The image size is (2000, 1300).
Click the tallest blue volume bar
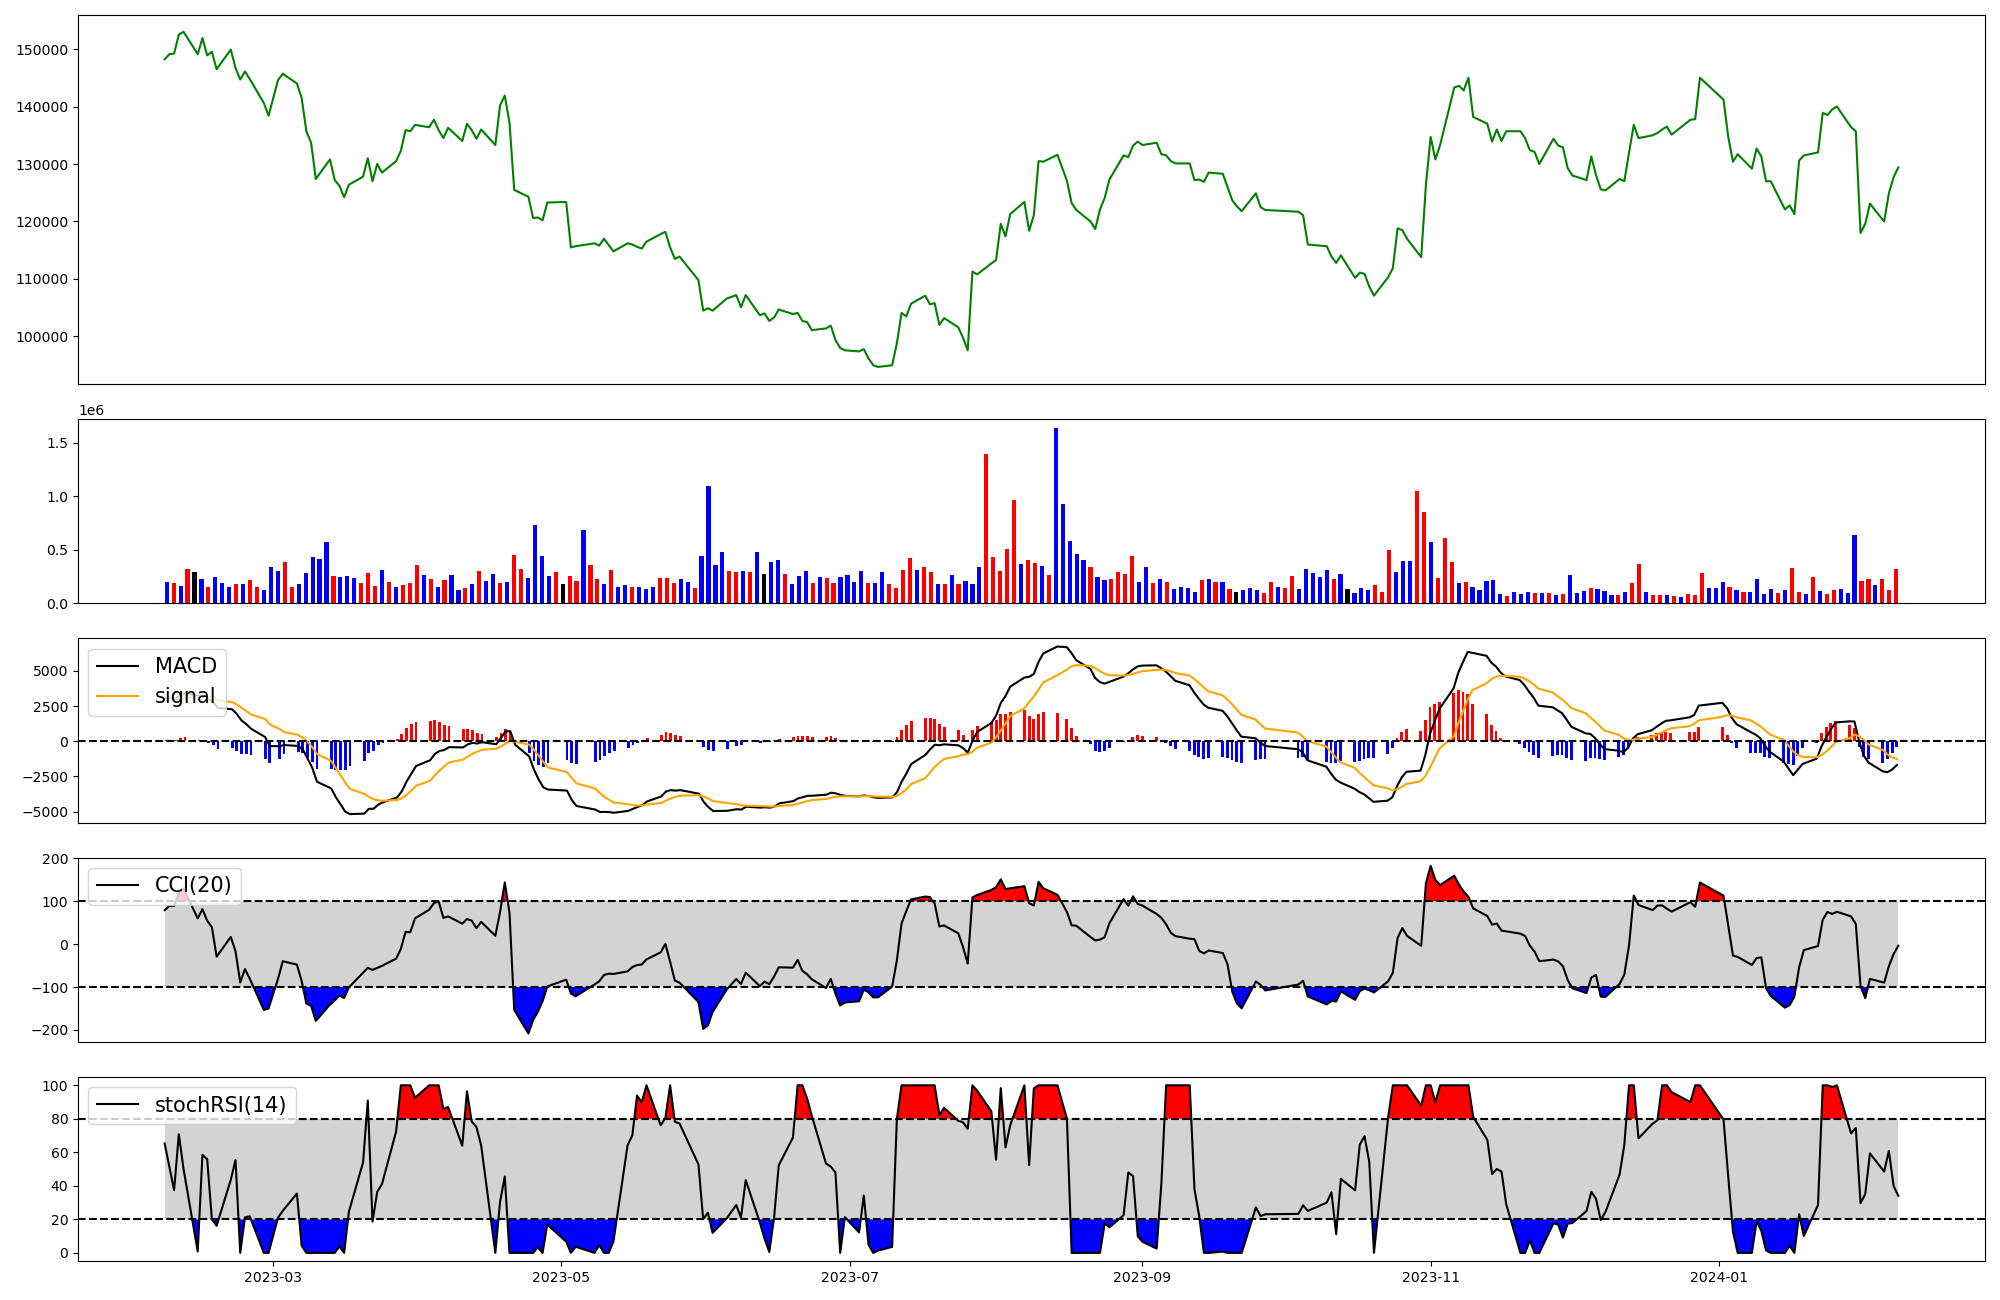(x=1056, y=515)
